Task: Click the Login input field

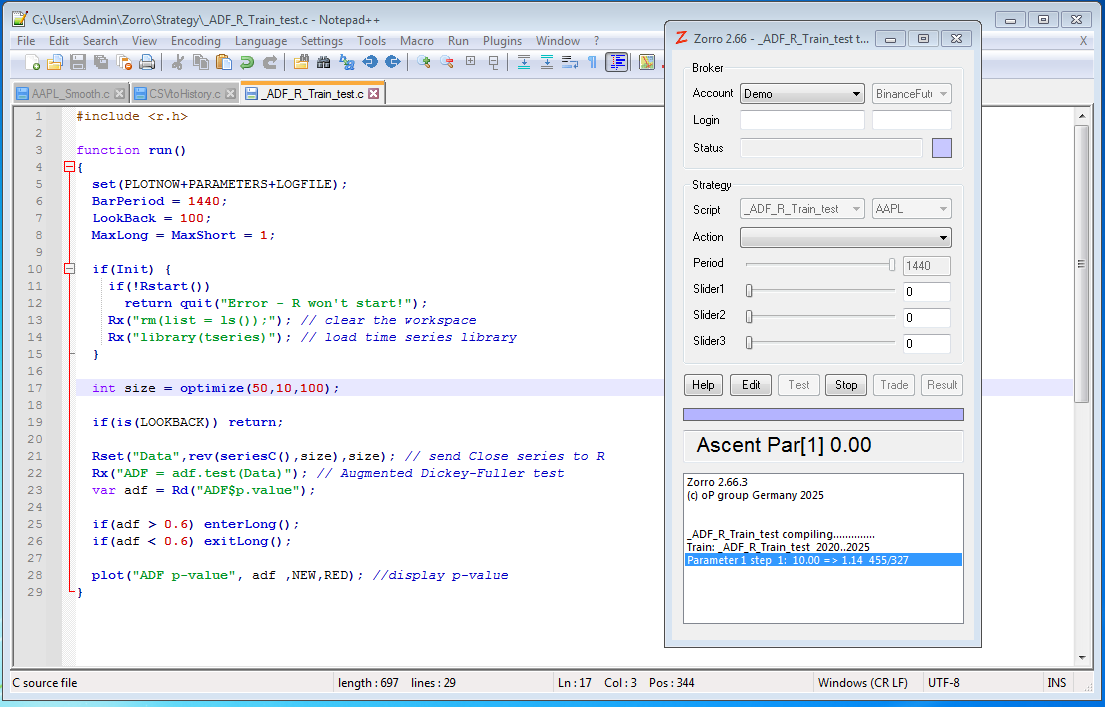Action: coord(802,120)
